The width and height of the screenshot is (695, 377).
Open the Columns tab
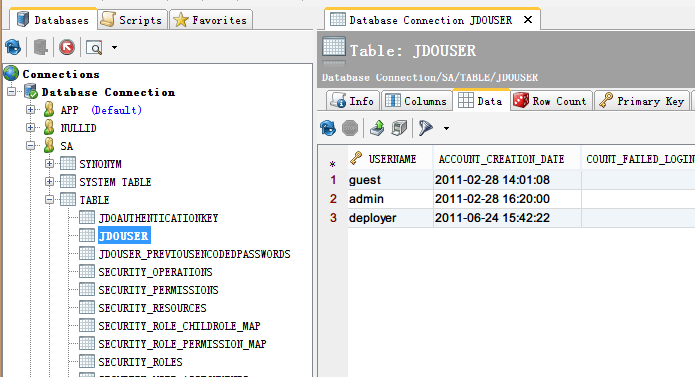pyautogui.click(x=416, y=101)
